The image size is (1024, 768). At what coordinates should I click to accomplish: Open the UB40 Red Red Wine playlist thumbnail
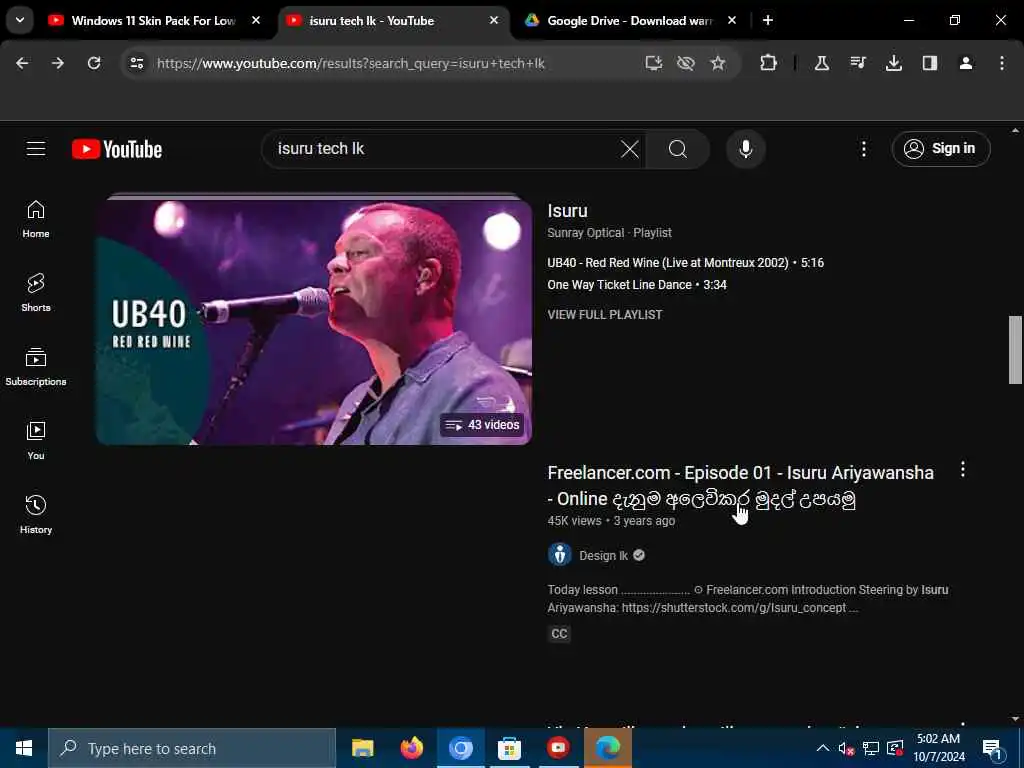click(314, 320)
